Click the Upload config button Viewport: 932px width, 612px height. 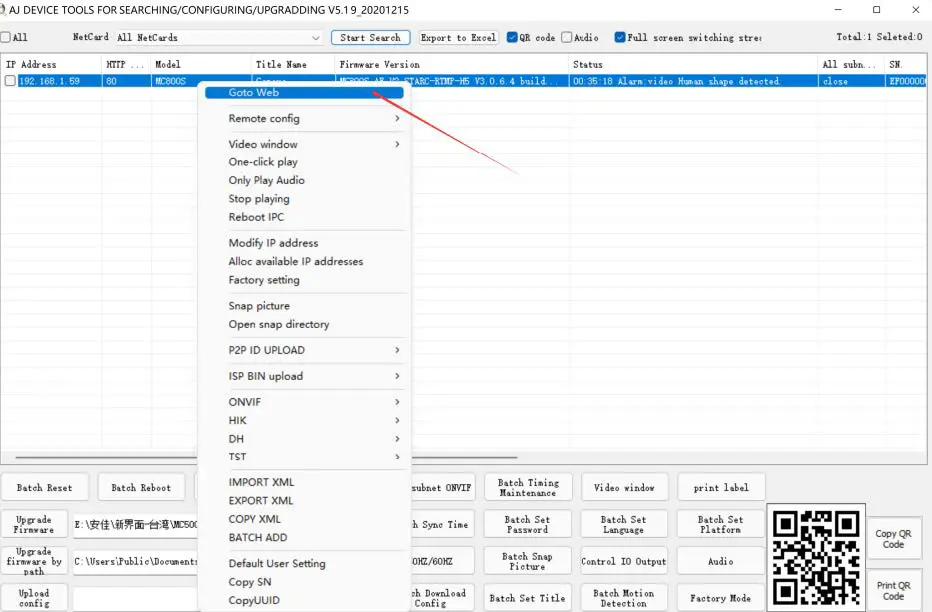(34, 598)
